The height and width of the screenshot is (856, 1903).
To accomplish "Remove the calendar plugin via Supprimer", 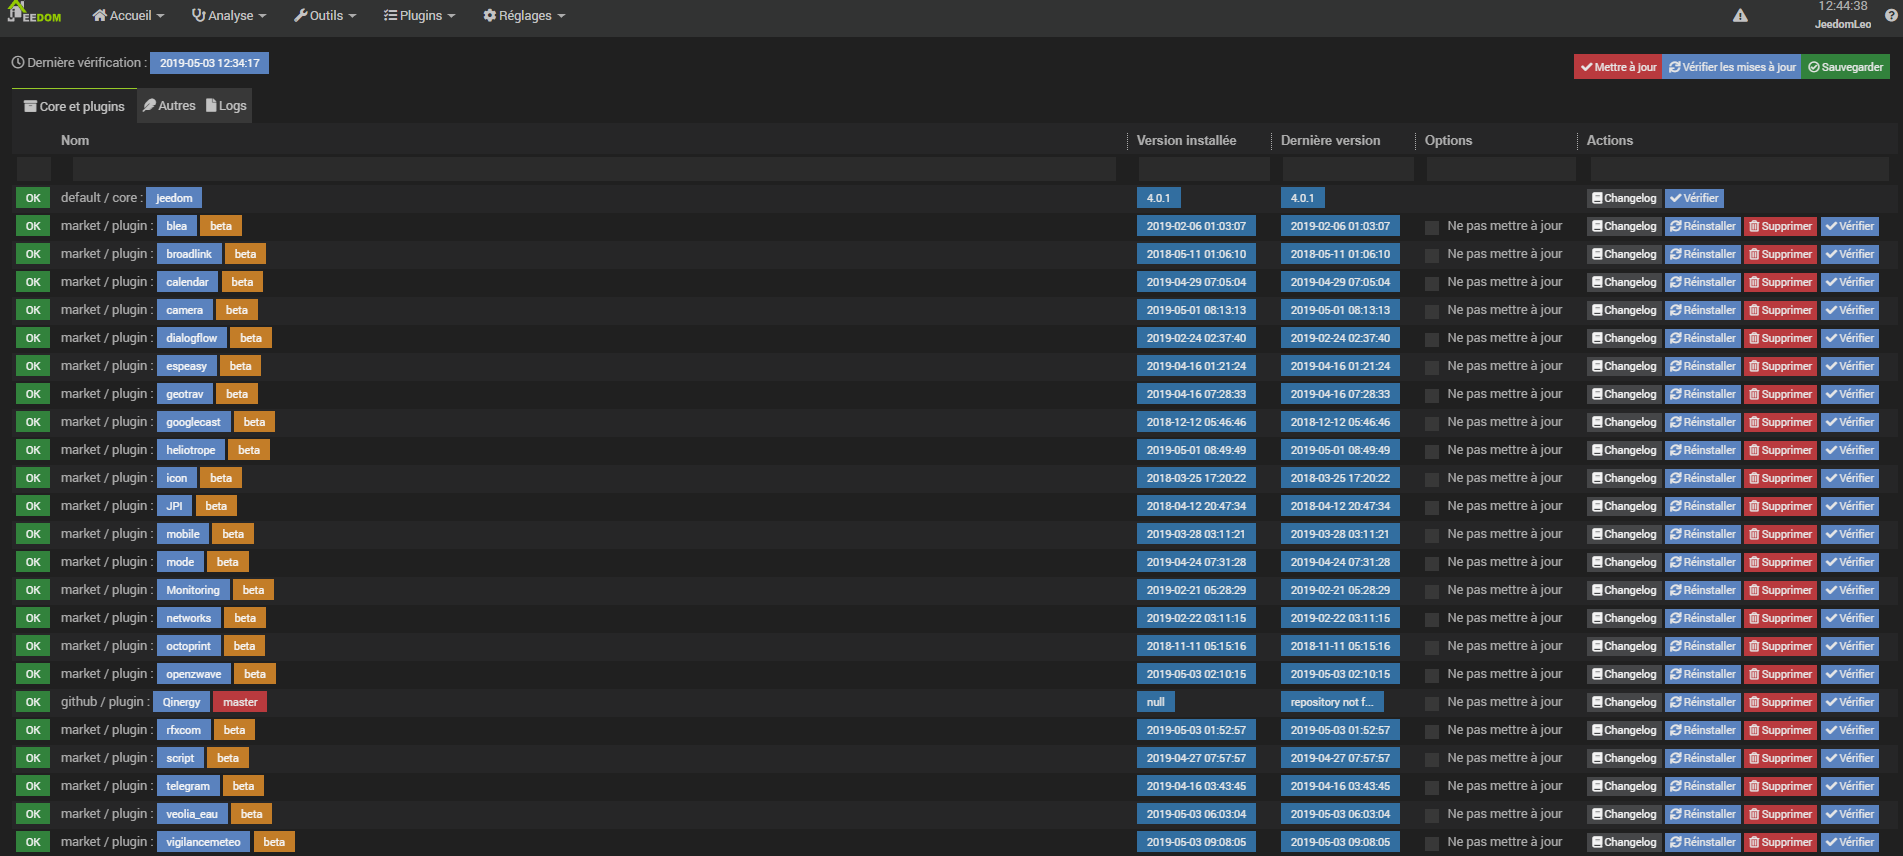I will tap(1780, 282).
